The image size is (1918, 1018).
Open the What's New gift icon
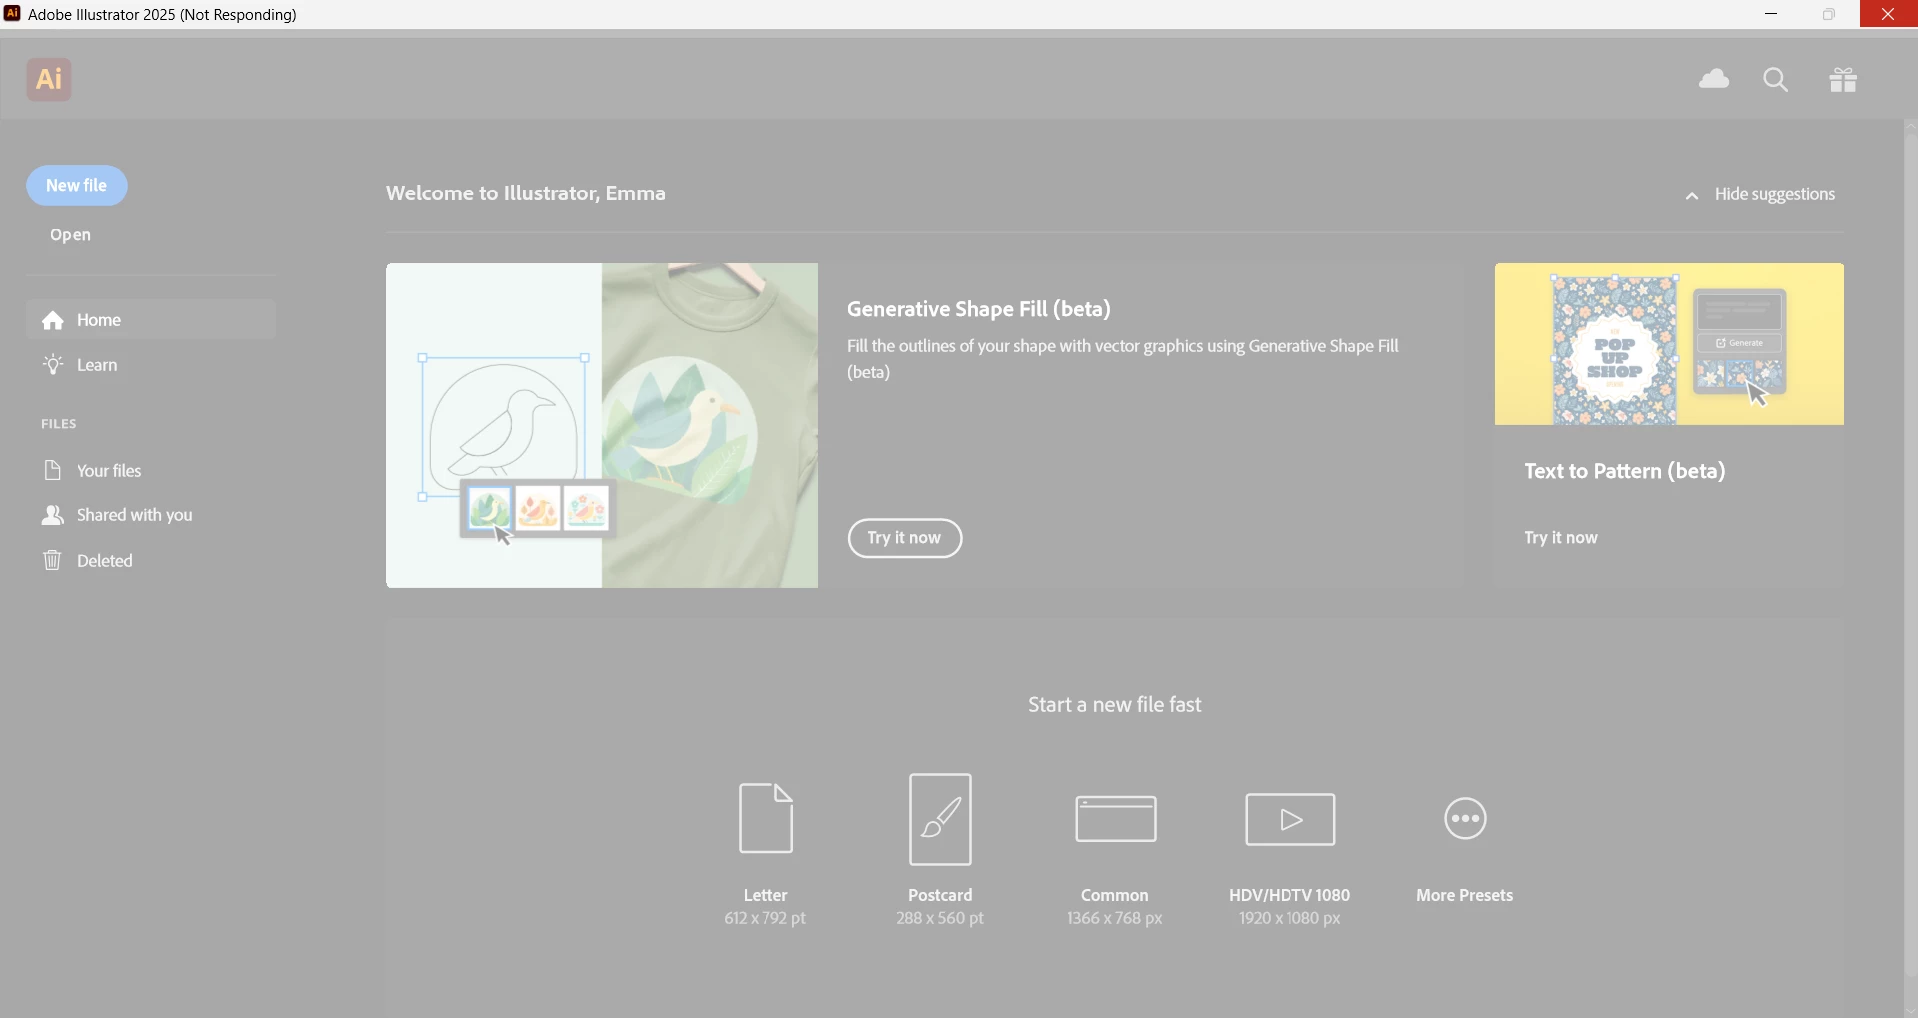(1843, 80)
